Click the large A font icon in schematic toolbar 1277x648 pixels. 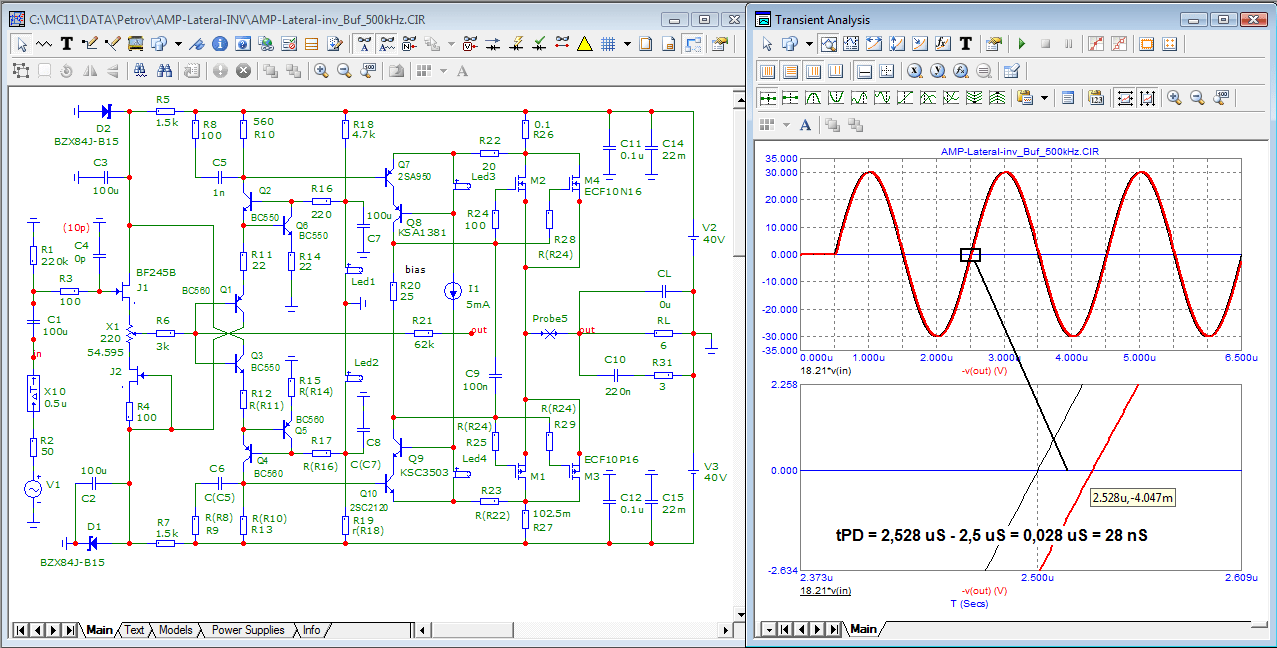[x=462, y=71]
